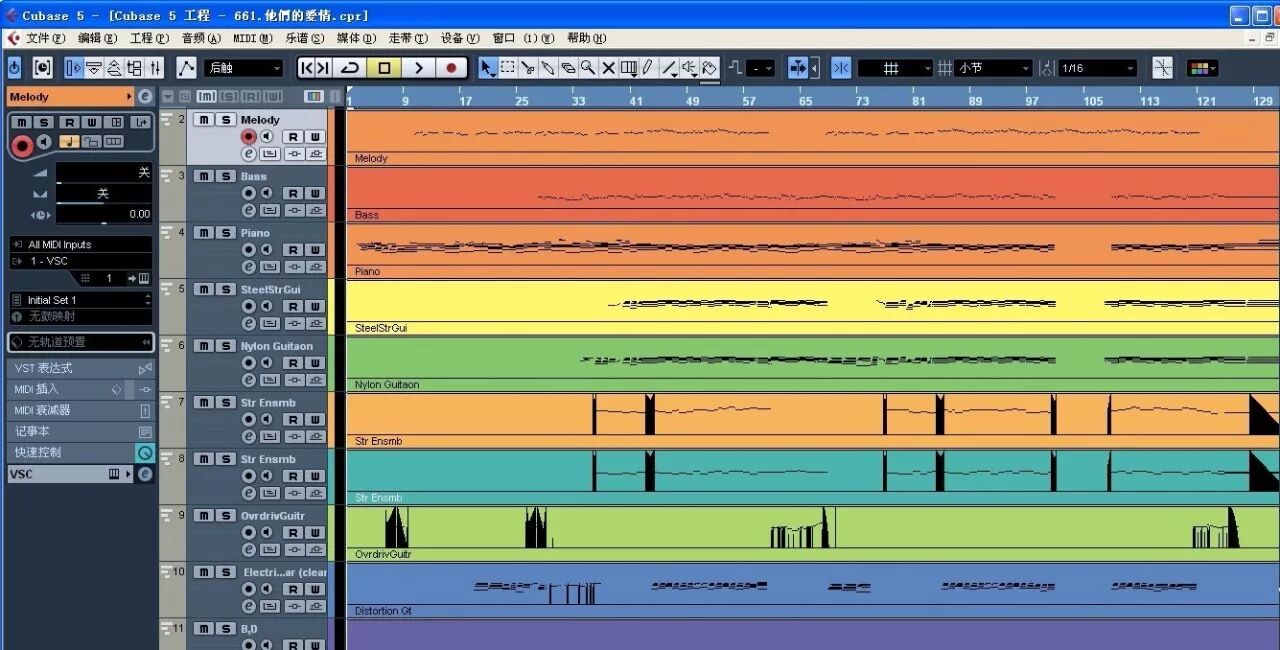Open the 1 - VSC output dropdown

pyautogui.click(x=82, y=261)
